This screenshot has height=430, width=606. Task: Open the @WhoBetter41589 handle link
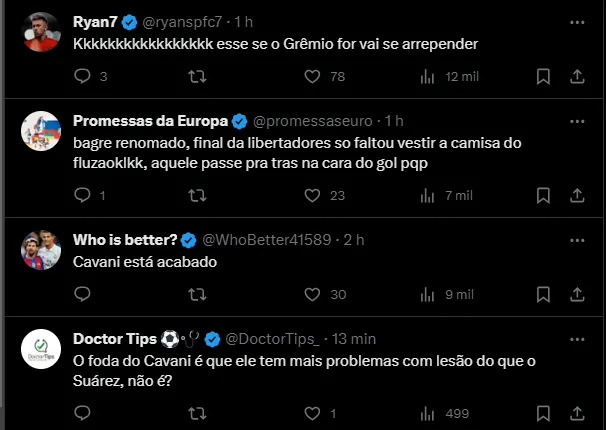268,240
